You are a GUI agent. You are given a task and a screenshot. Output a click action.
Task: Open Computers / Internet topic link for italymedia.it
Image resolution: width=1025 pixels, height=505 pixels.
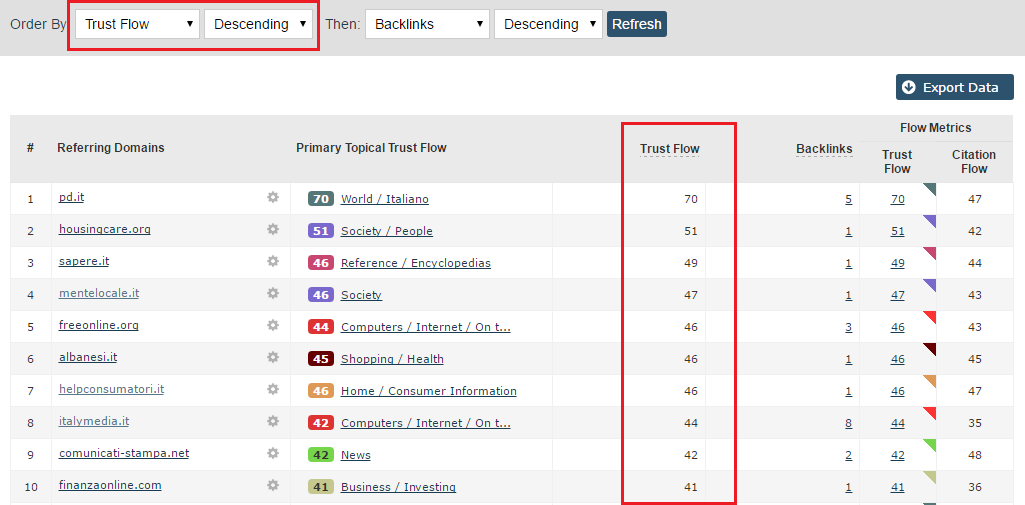pos(426,423)
